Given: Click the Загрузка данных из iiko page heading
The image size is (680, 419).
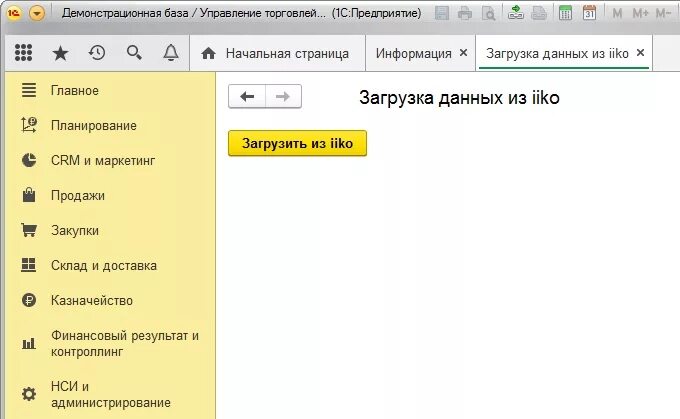Looking at the screenshot, I should pos(459,98).
